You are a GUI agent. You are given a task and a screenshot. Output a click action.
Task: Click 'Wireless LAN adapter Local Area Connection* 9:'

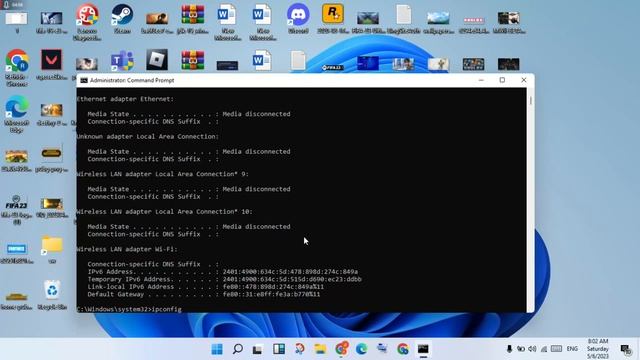(162, 174)
